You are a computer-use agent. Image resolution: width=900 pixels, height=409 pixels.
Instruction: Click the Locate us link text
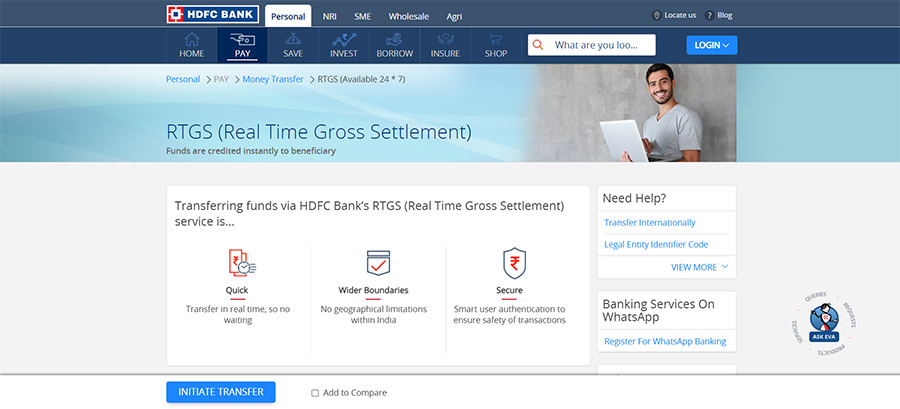tap(680, 15)
